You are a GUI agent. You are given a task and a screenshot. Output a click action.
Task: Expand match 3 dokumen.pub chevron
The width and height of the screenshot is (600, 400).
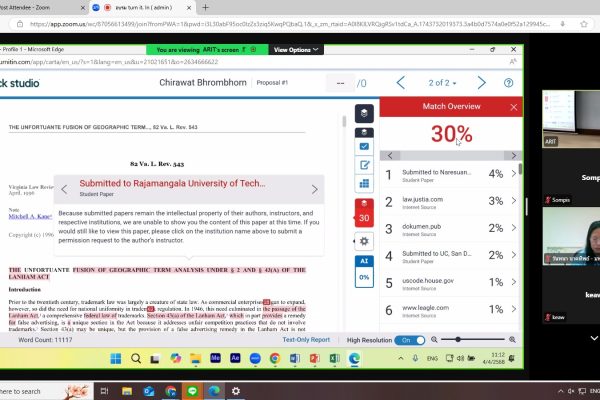pos(514,228)
